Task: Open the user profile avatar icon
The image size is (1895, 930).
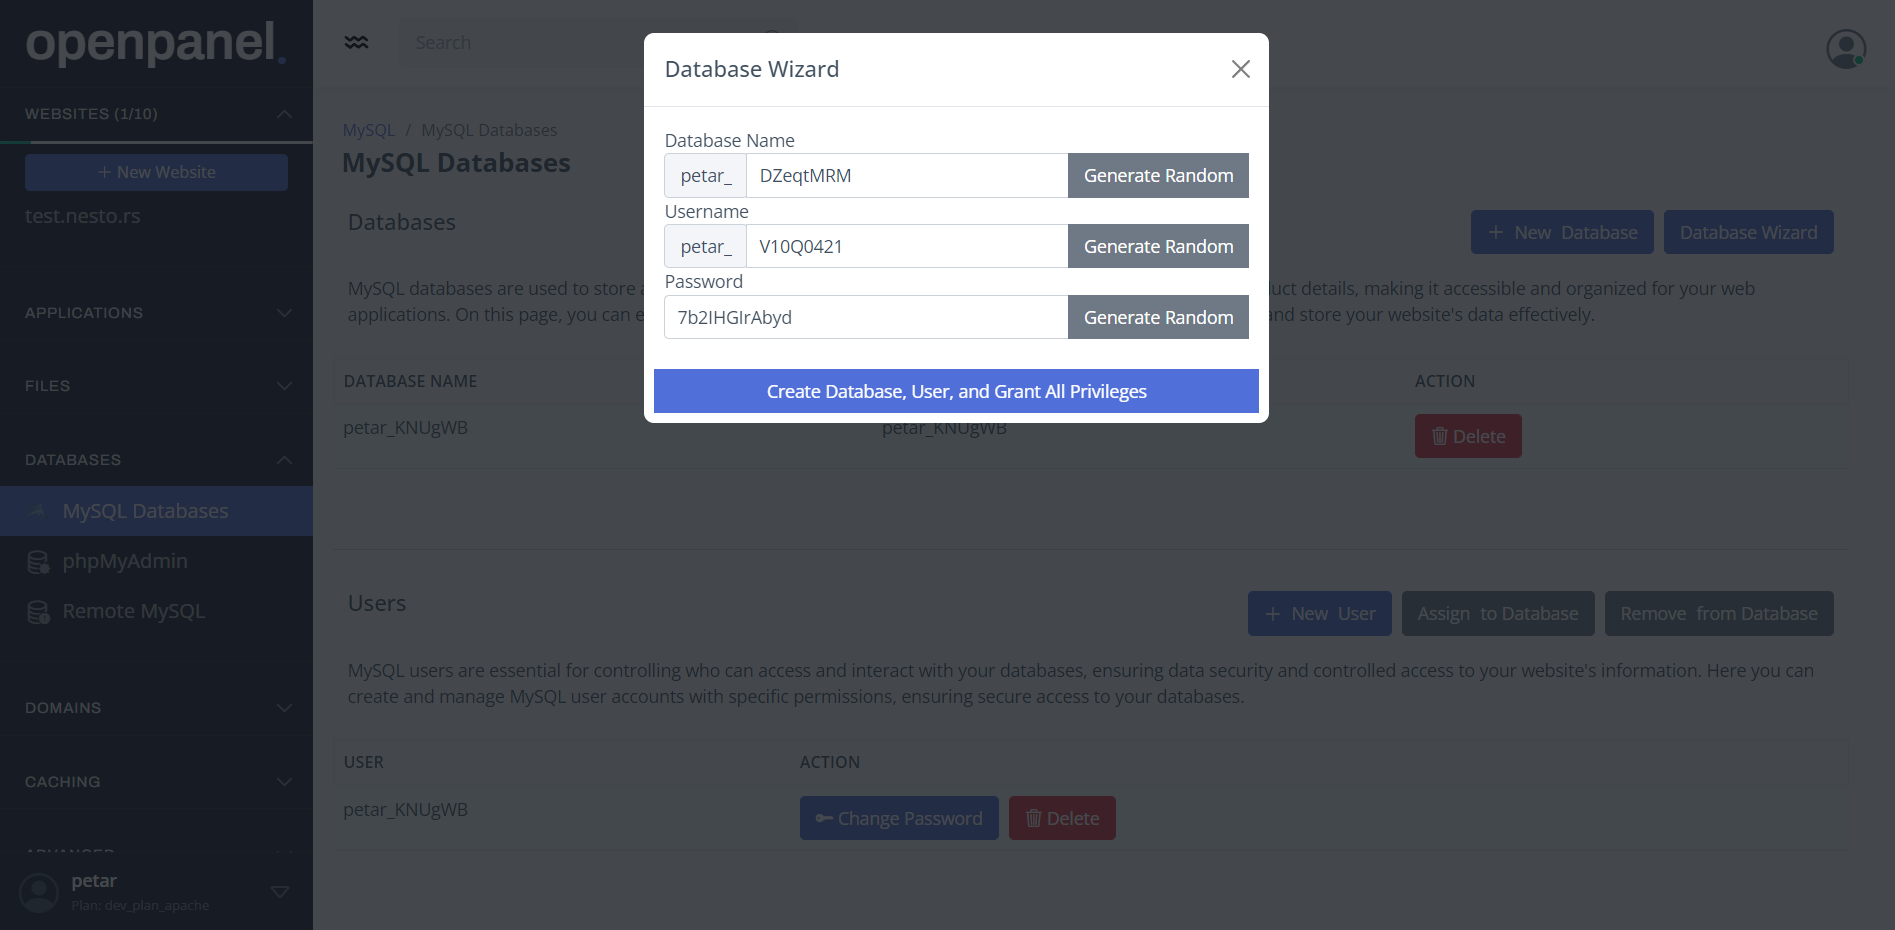Action: (x=1845, y=48)
